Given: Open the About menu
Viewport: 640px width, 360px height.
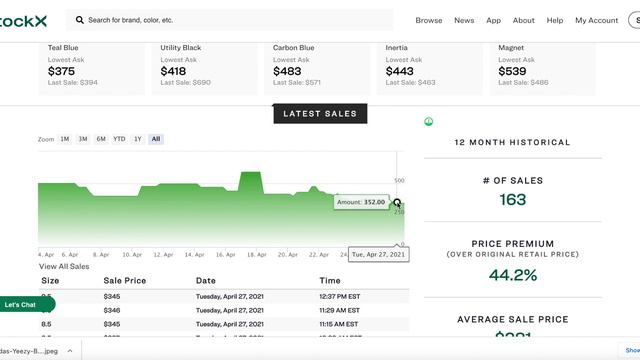Looking at the screenshot, I should pyautogui.click(x=524, y=20).
